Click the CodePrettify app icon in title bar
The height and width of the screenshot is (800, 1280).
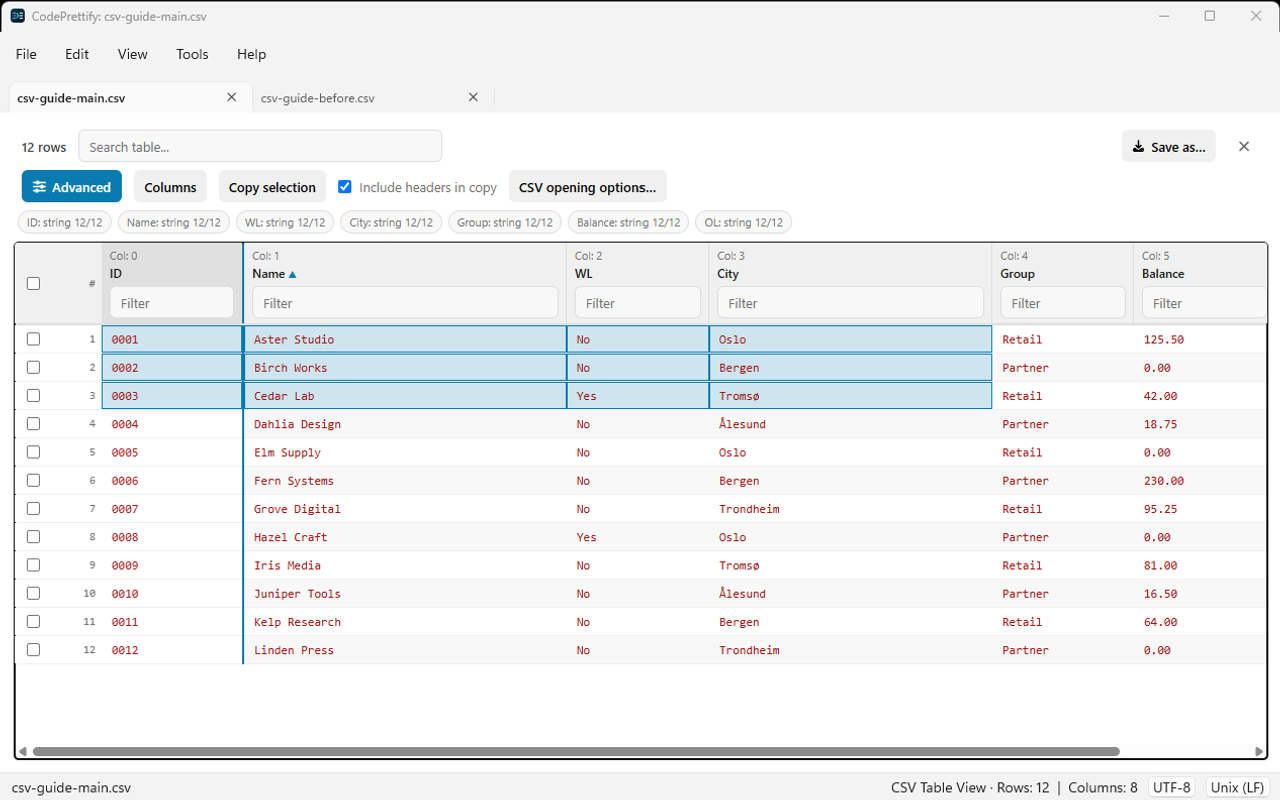coord(17,16)
